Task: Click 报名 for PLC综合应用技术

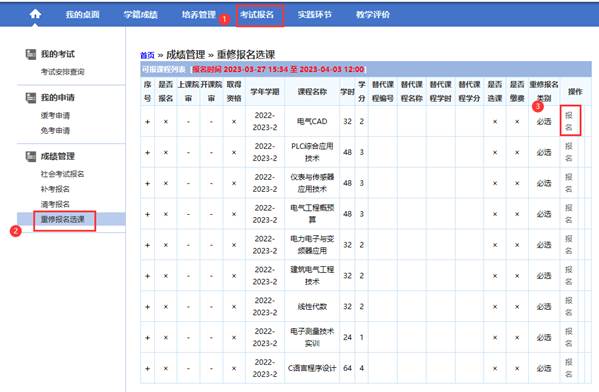Action: point(569,152)
